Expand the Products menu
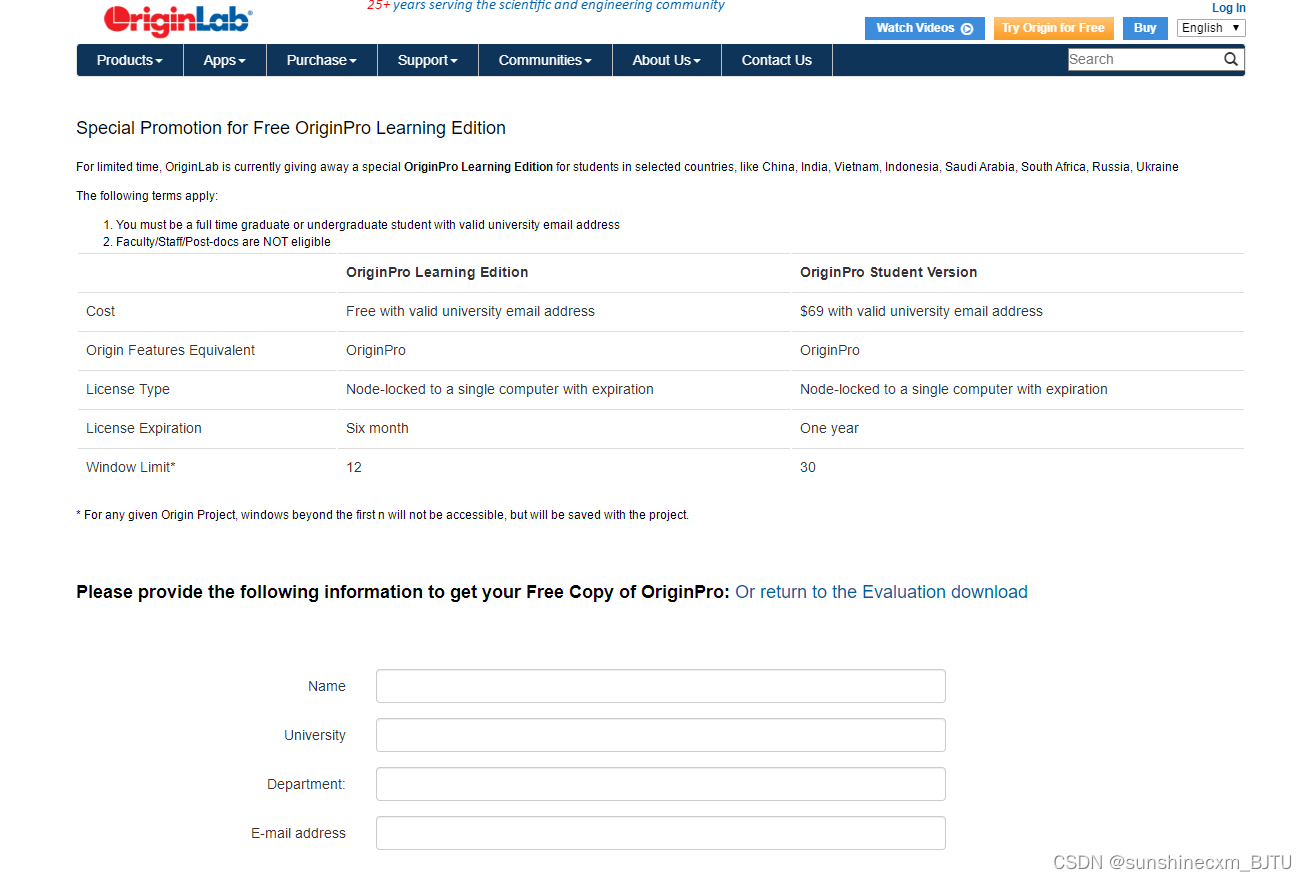1307x881 pixels. (x=130, y=60)
